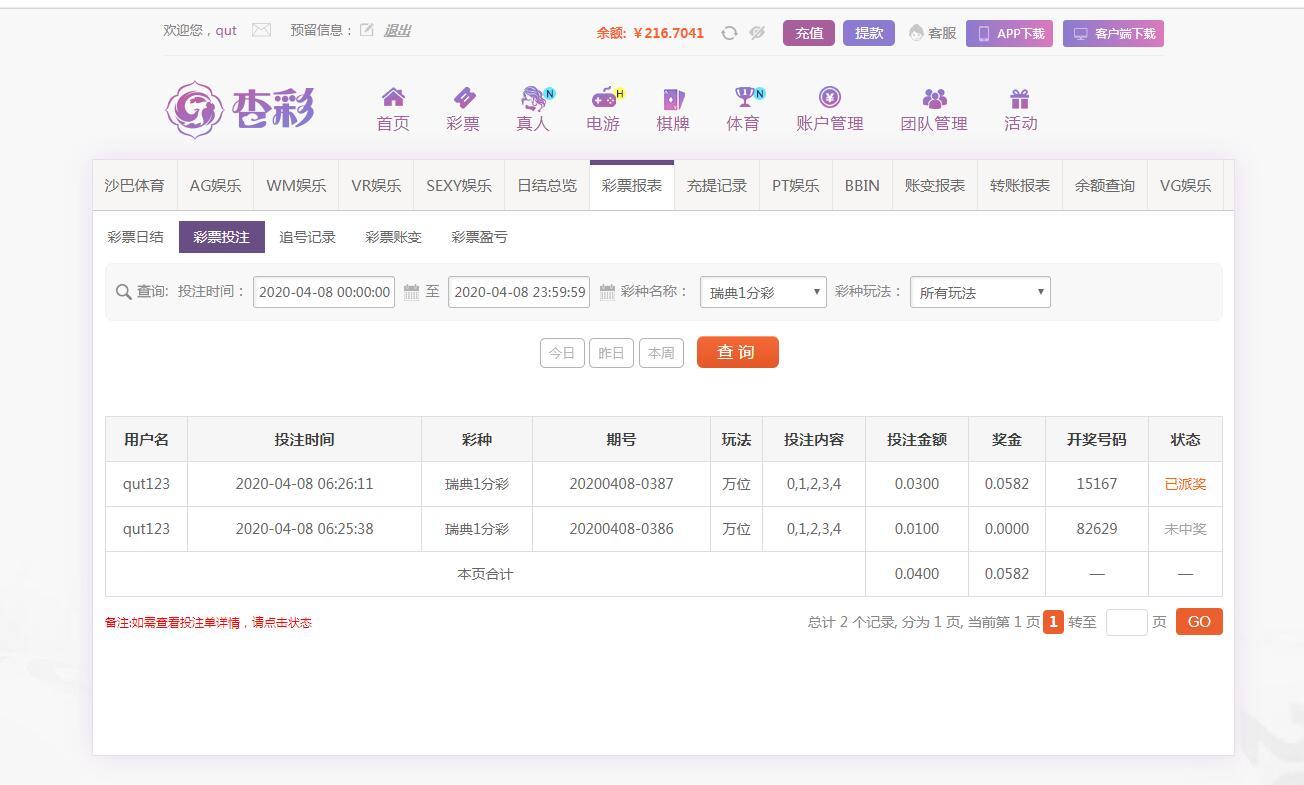Open 追号记录 sub-tab
The image size is (1304, 785).
(x=307, y=237)
